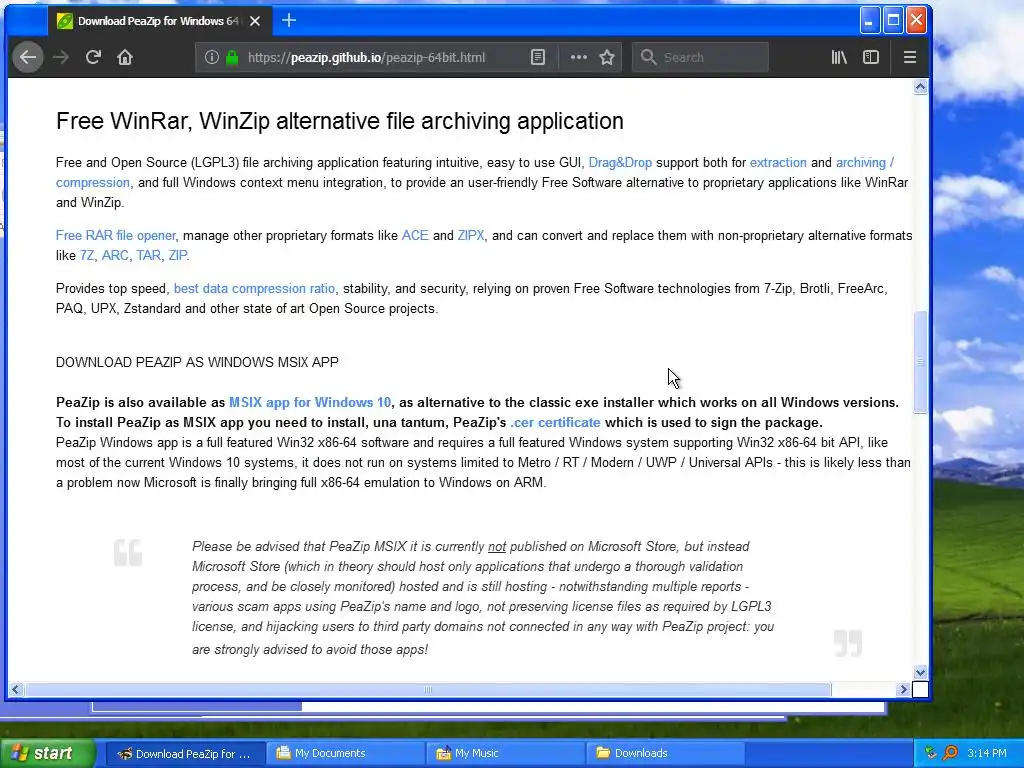This screenshot has width=1024, height=768.
Task: Open the extraction link
Action: point(778,163)
